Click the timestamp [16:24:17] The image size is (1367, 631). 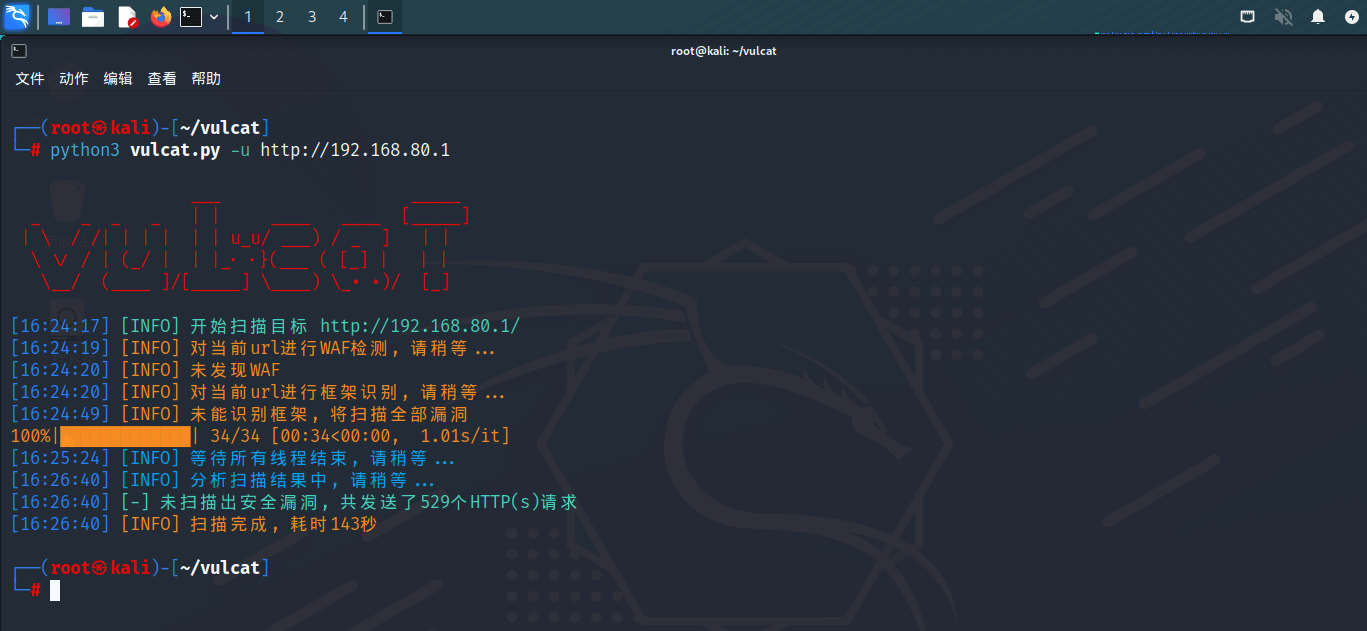pos(60,326)
